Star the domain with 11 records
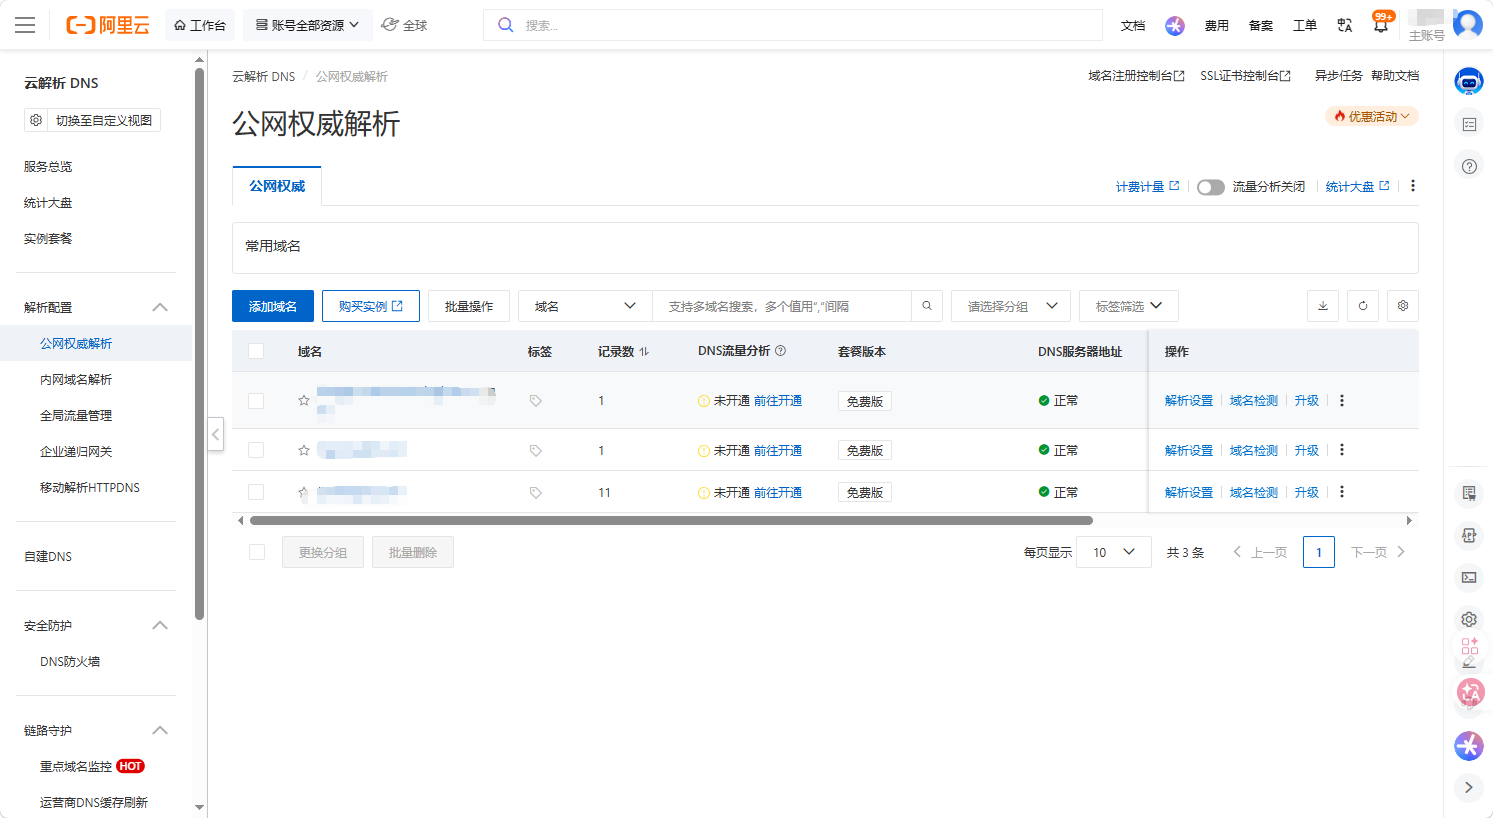Image resolution: width=1493 pixels, height=818 pixels. point(304,492)
